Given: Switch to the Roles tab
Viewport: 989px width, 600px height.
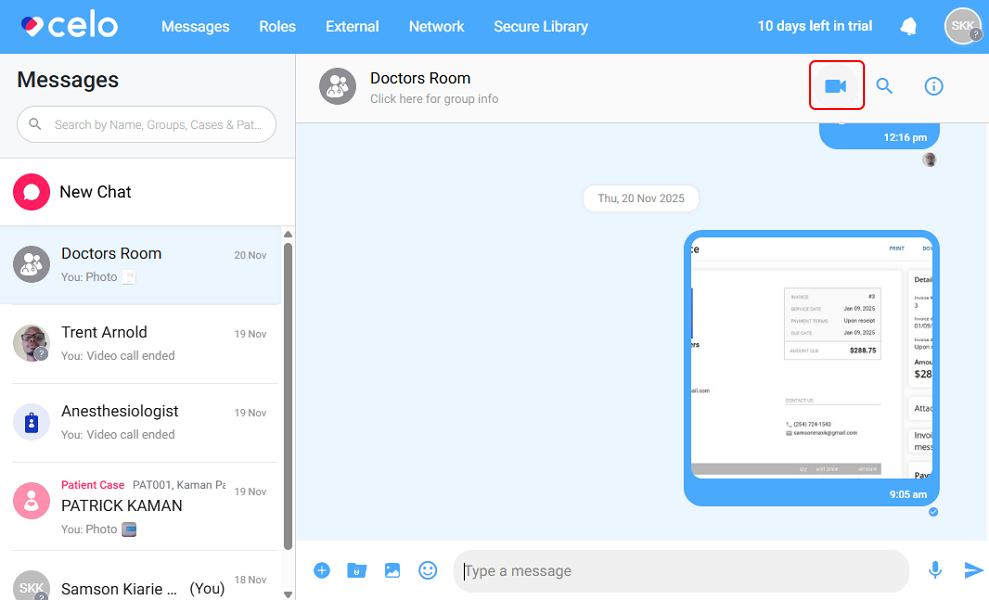Looking at the screenshot, I should 277,27.
